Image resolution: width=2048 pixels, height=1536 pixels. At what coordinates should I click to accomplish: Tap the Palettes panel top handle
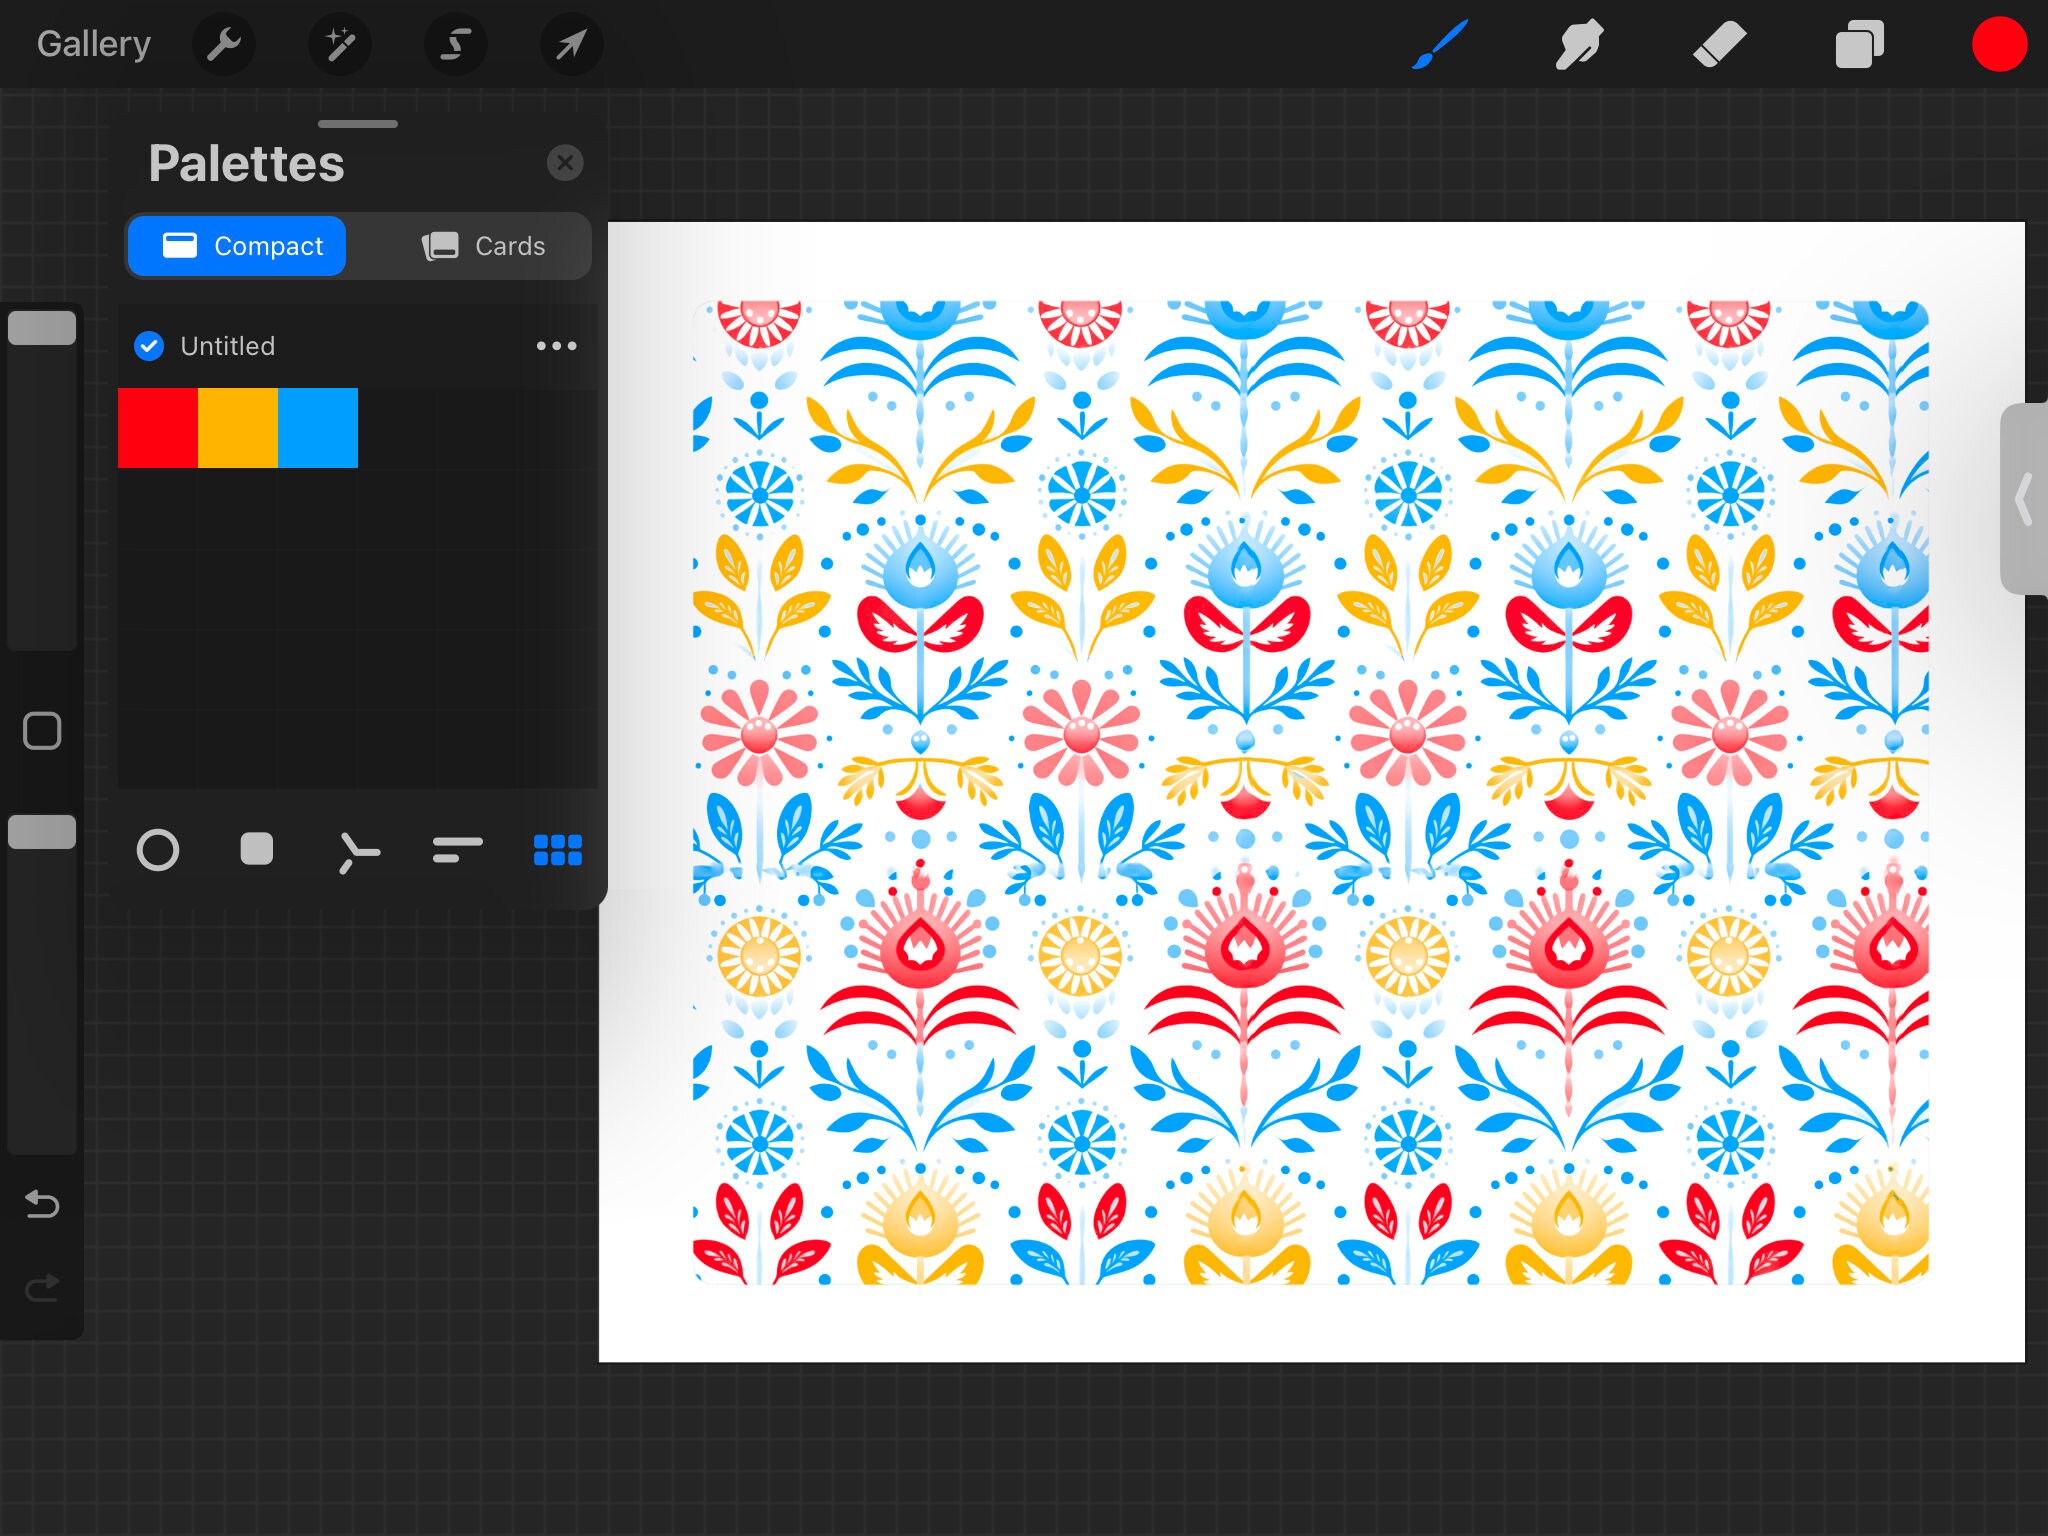358,124
